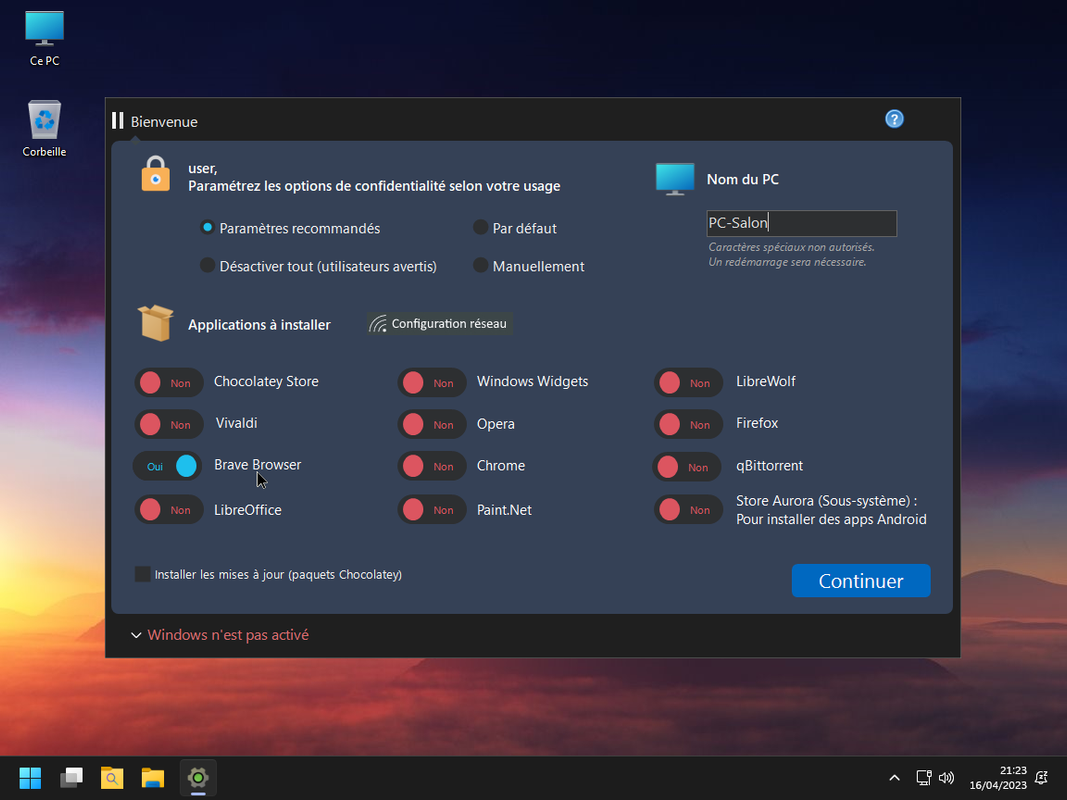Toggle the Store Aurora subsystem switch
This screenshot has width=1067, height=800.
pos(689,510)
